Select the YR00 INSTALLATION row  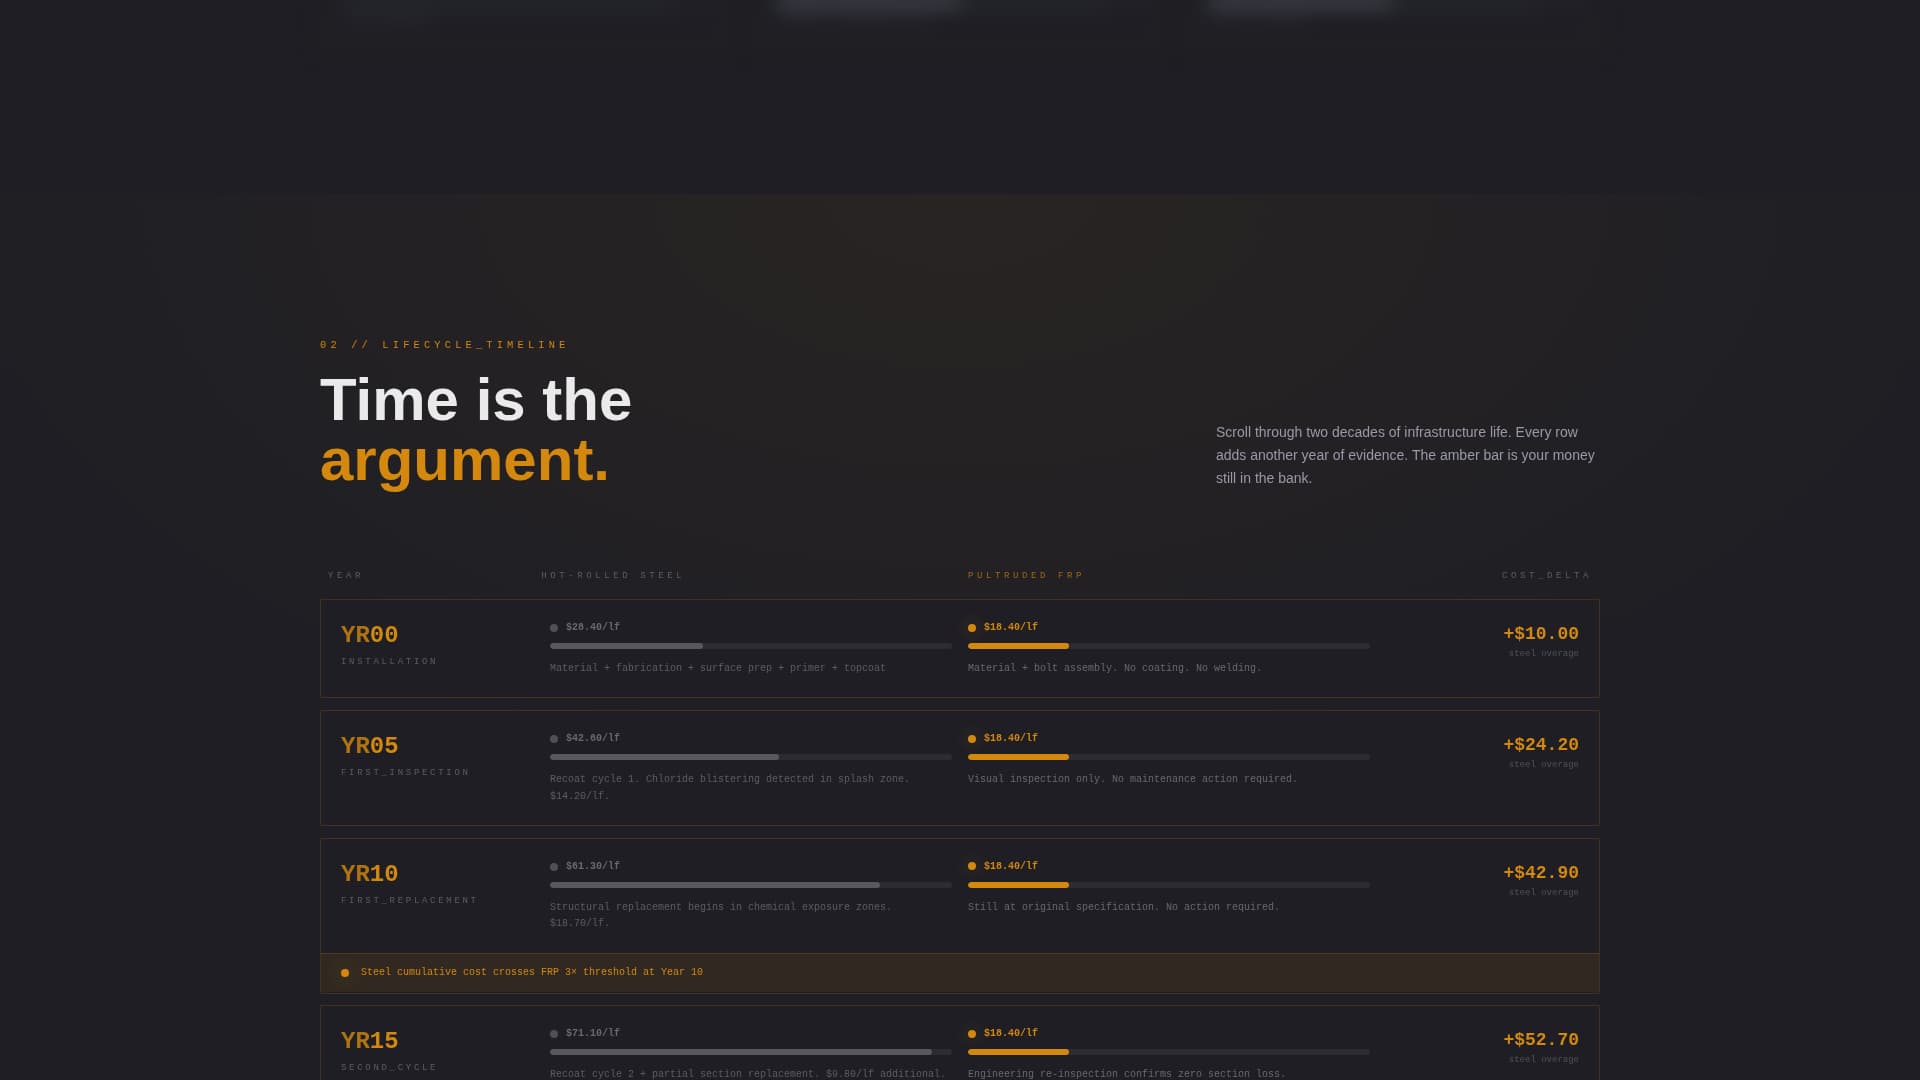tap(960, 647)
